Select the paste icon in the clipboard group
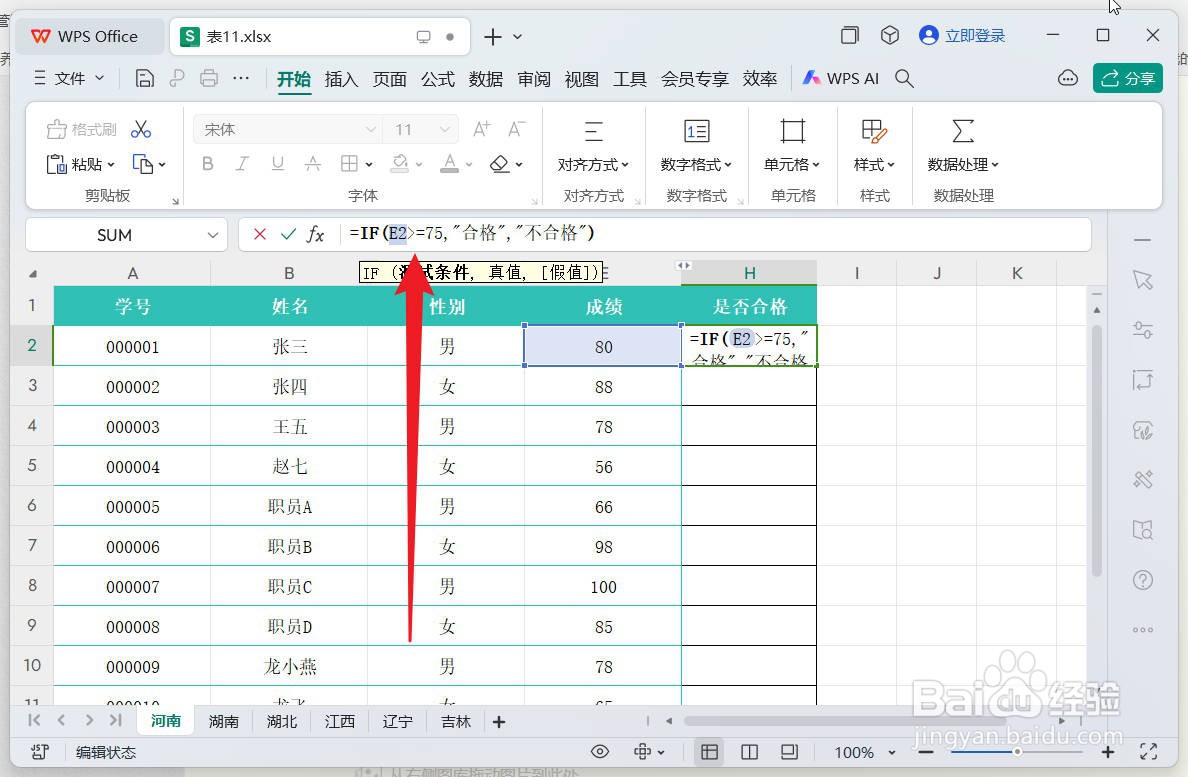The image size is (1188, 777). pyautogui.click(x=57, y=164)
